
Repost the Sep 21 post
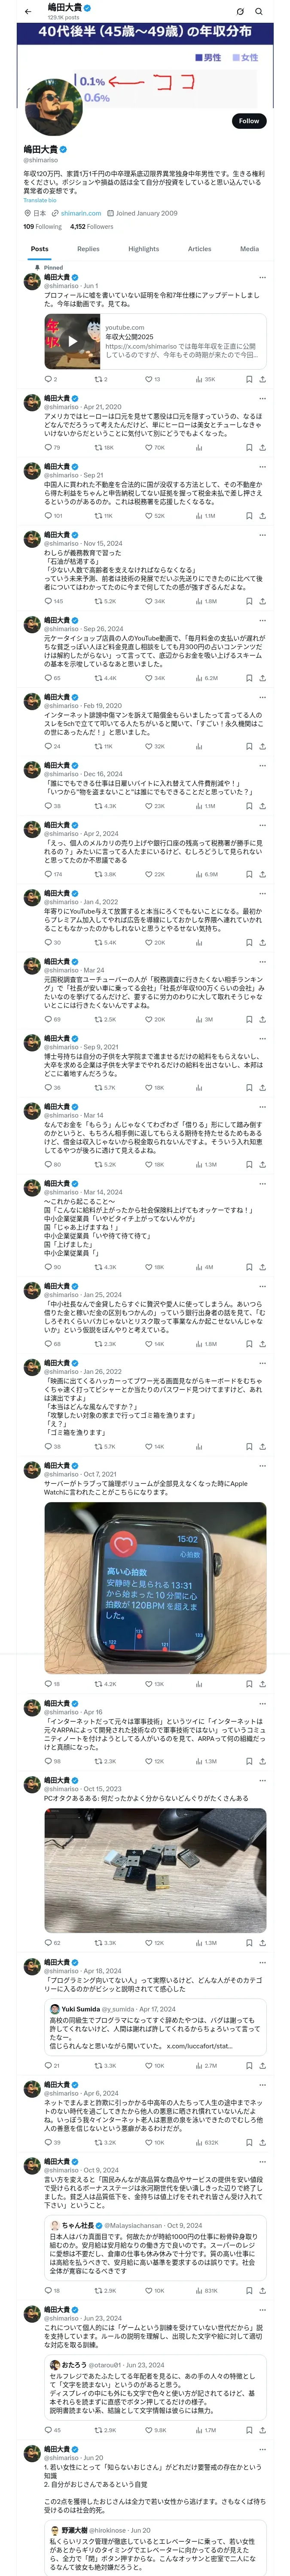coord(99,515)
